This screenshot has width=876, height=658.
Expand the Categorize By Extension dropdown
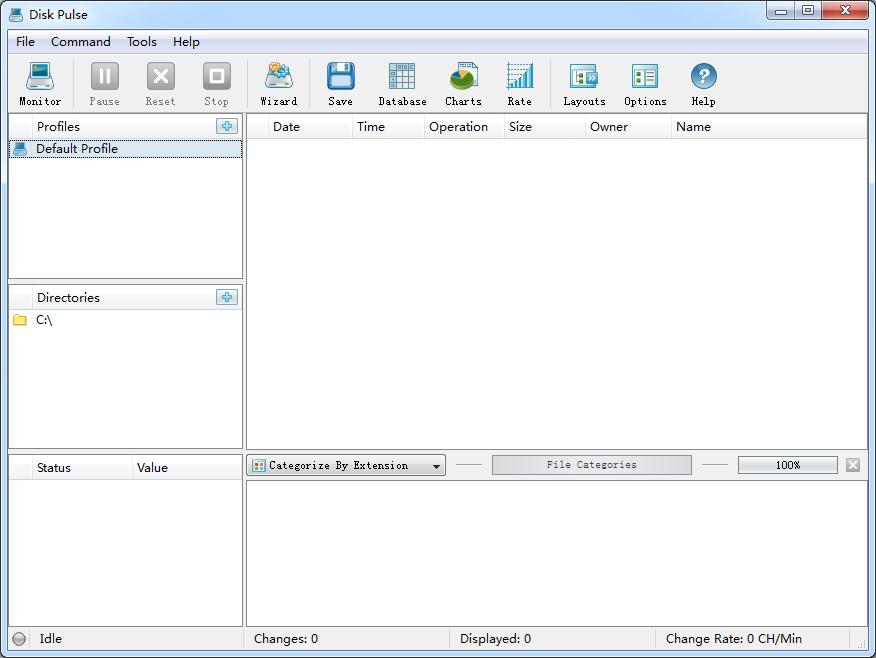point(346,465)
